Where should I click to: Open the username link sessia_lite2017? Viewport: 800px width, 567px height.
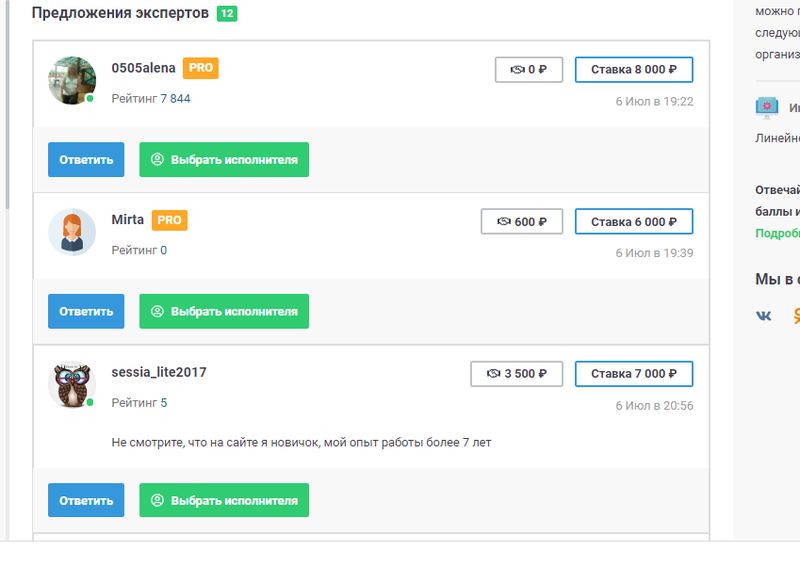coord(159,372)
